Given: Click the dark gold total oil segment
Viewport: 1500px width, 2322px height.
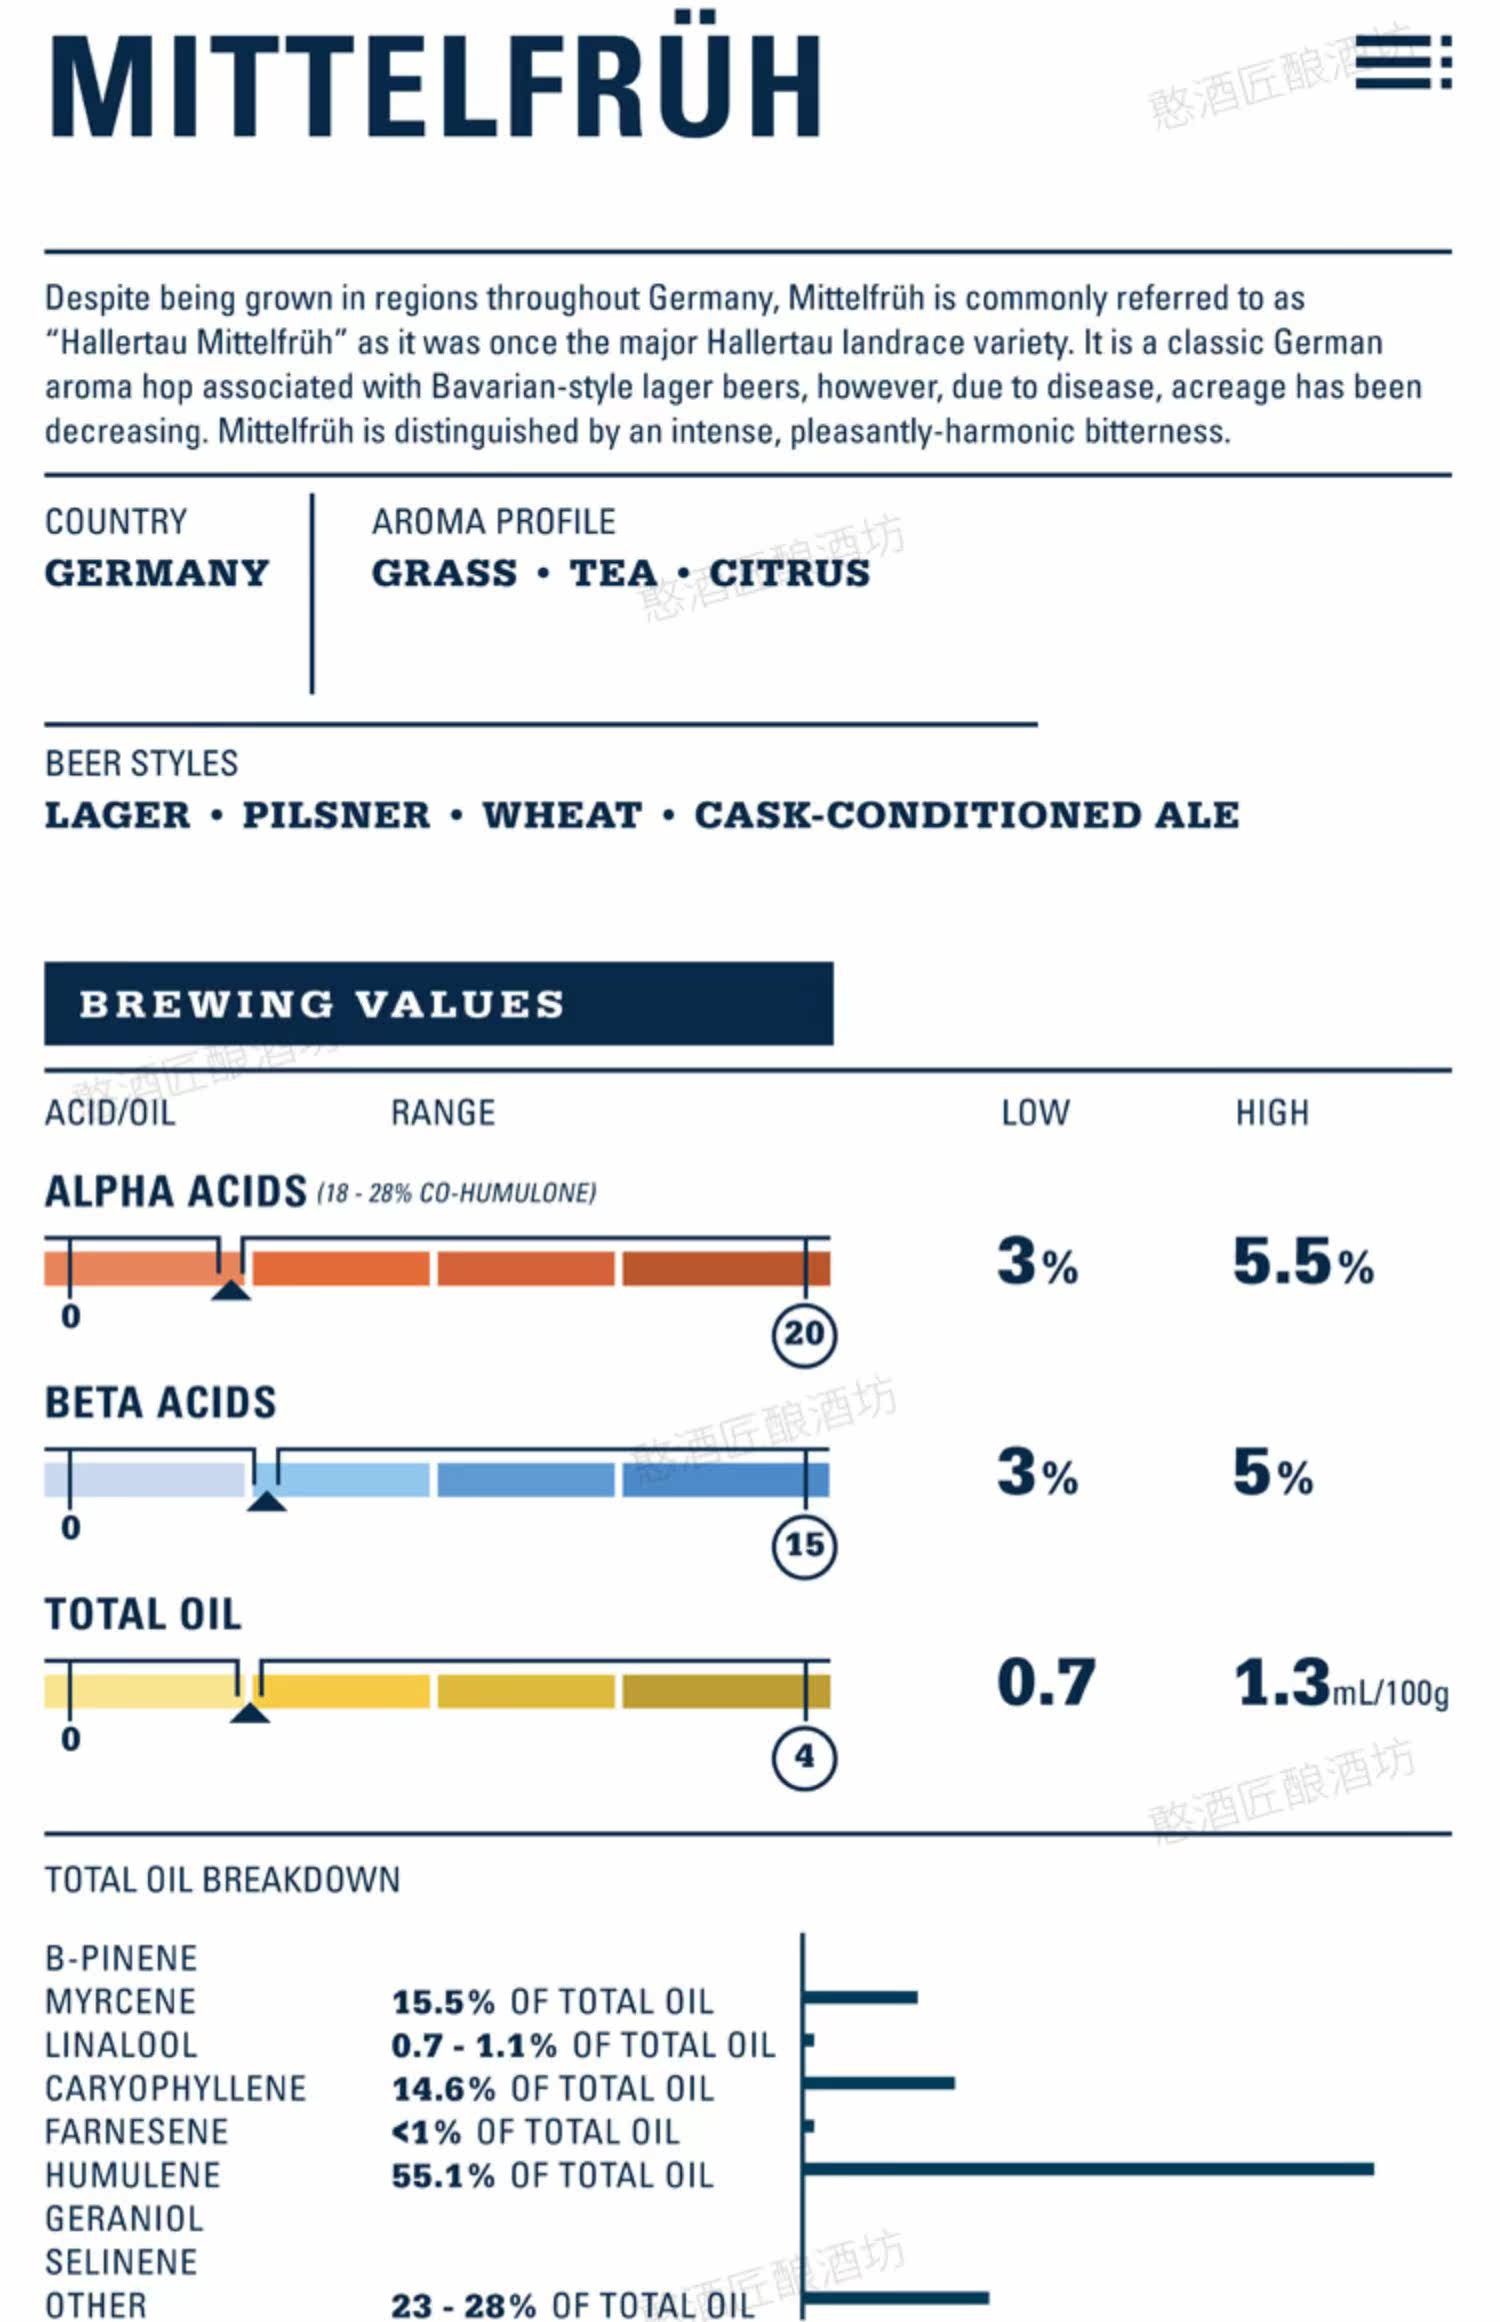Looking at the screenshot, I should click(726, 1691).
